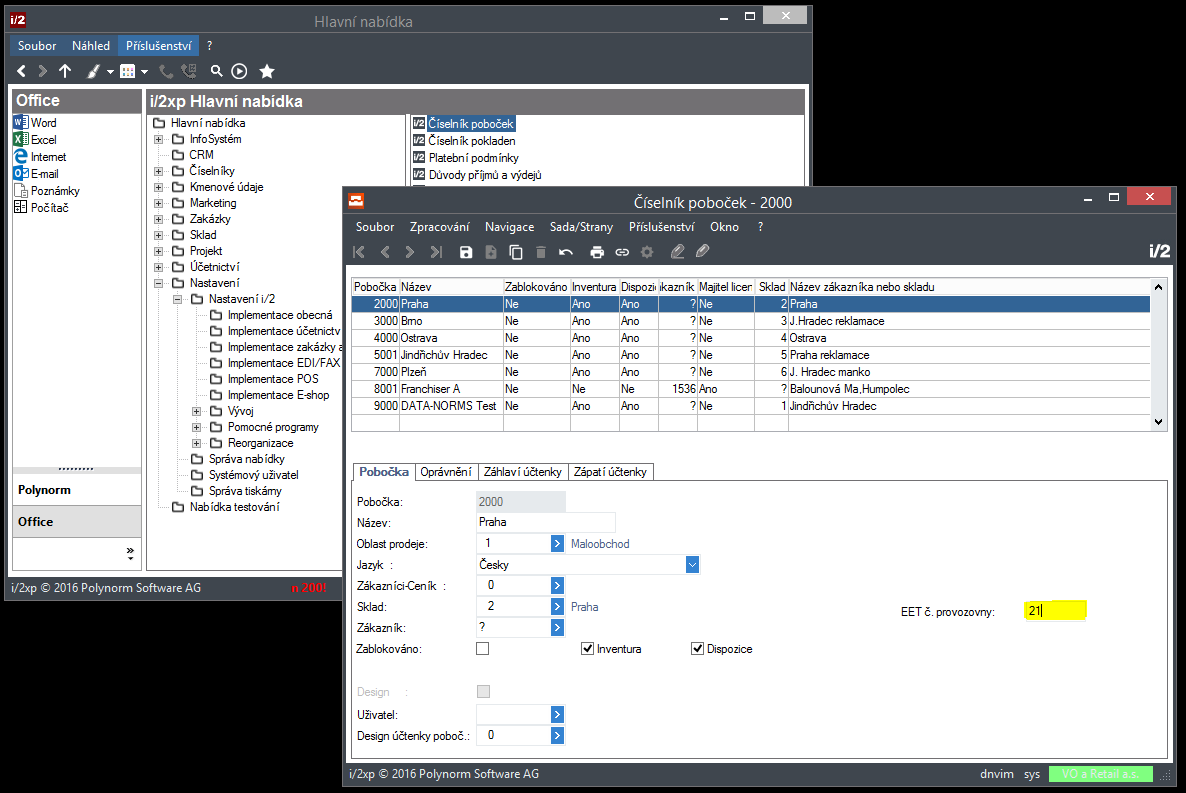The image size is (1186, 793).
Task: Open Excel from the Office panel
Action: click(x=35, y=139)
